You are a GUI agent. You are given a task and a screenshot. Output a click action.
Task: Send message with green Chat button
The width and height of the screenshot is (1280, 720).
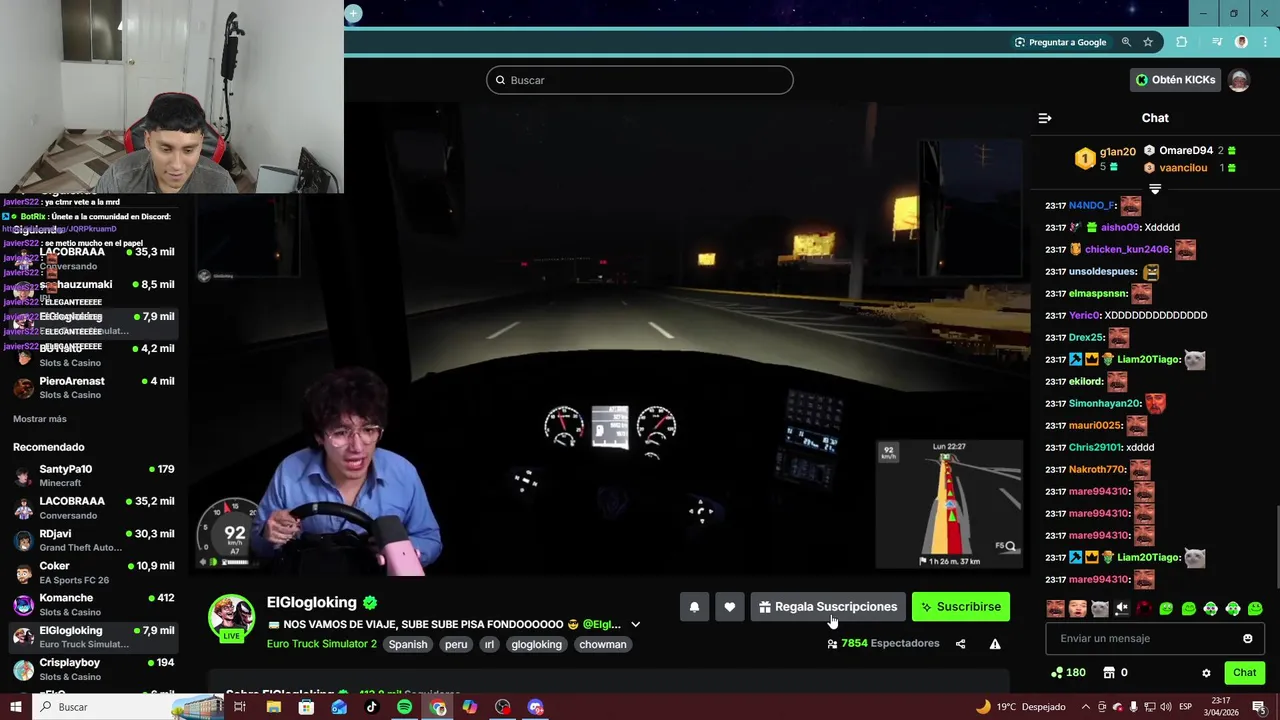click(1244, 673)
